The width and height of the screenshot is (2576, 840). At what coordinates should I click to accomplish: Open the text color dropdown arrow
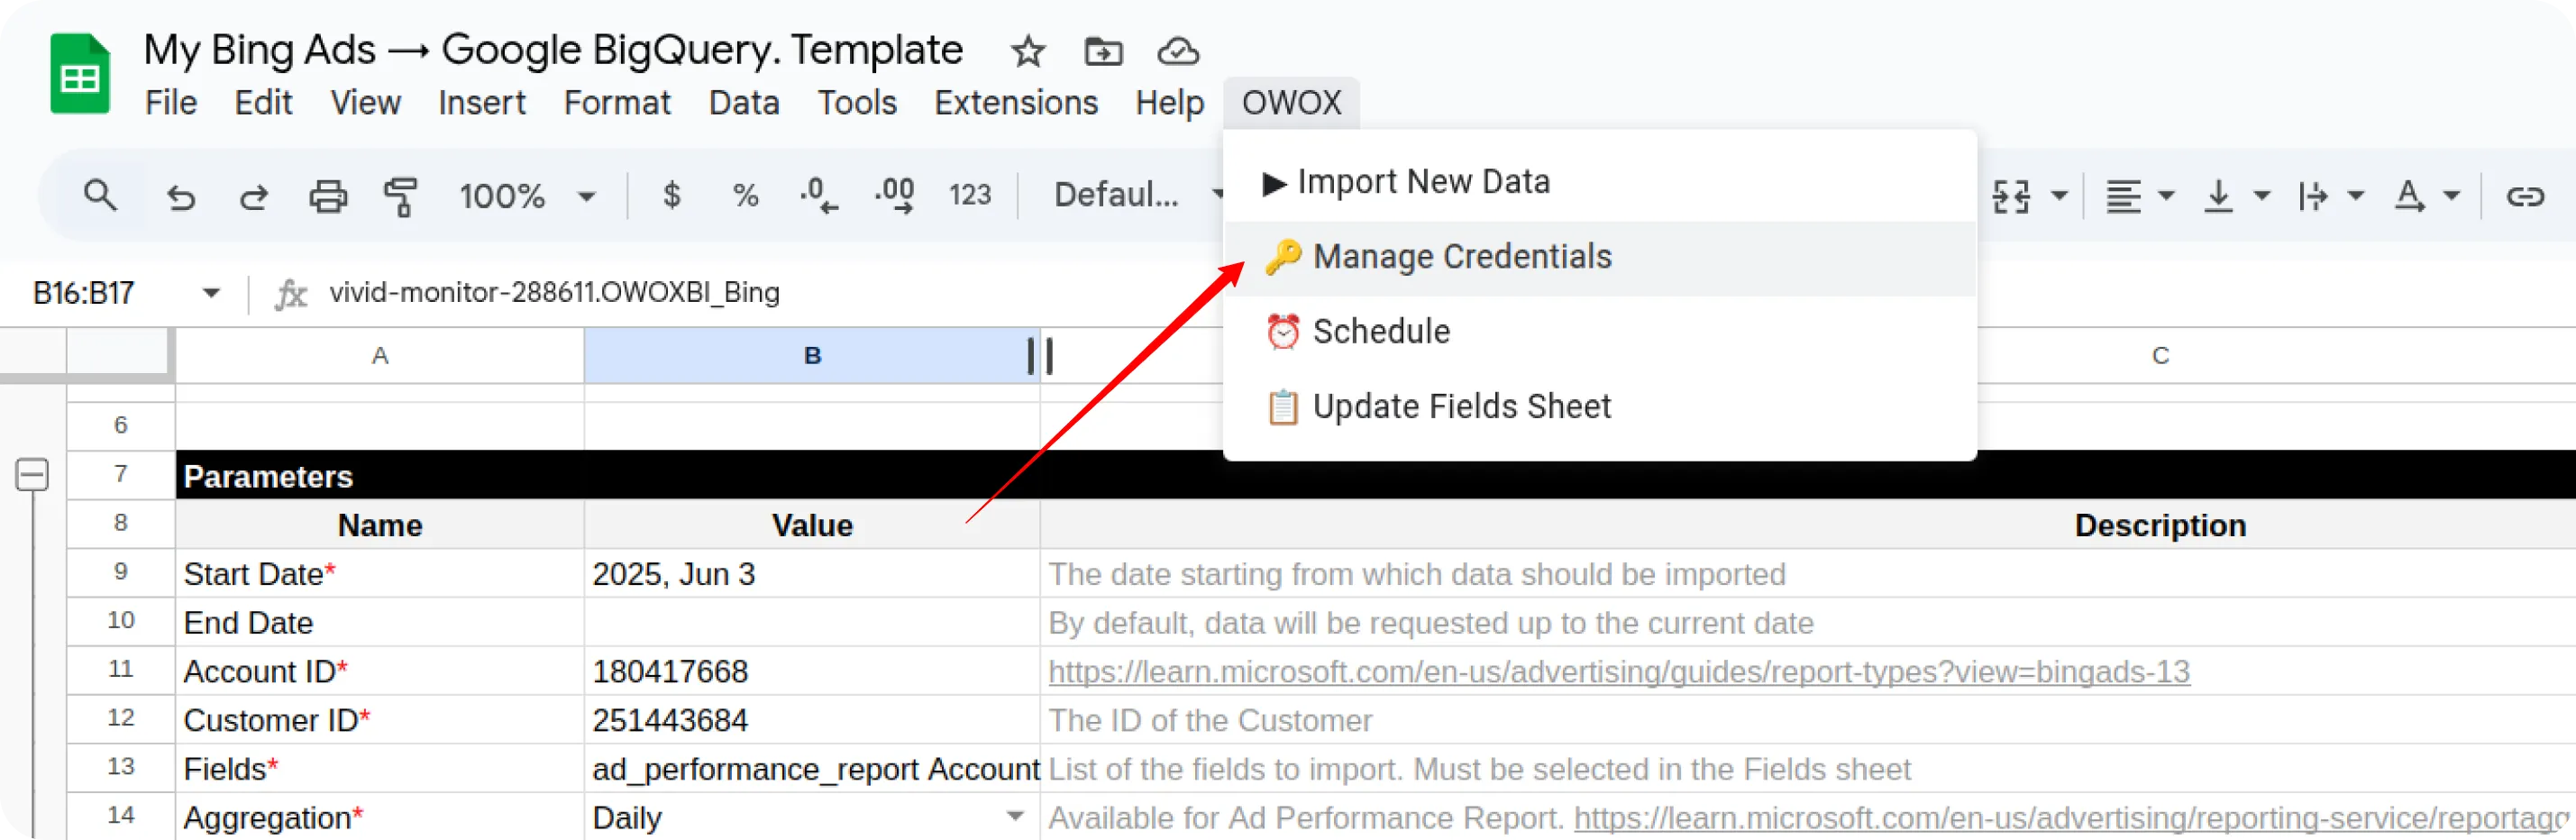[2452, 195]
